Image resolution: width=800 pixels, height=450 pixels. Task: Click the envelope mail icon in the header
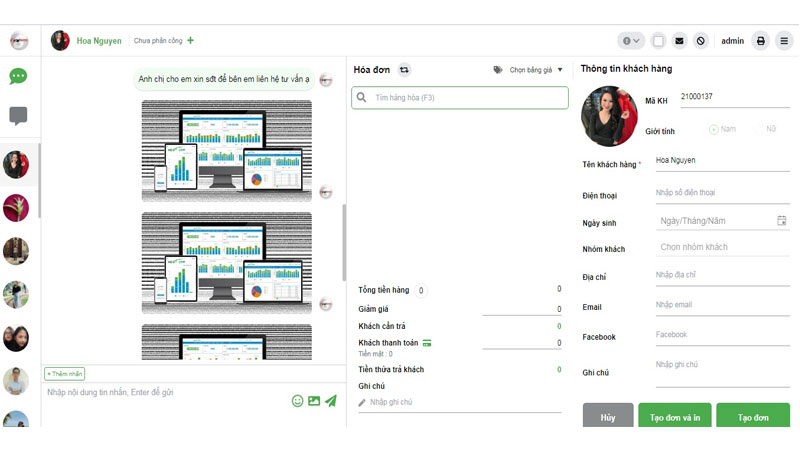pyautogui.click(x=679, y=41)
